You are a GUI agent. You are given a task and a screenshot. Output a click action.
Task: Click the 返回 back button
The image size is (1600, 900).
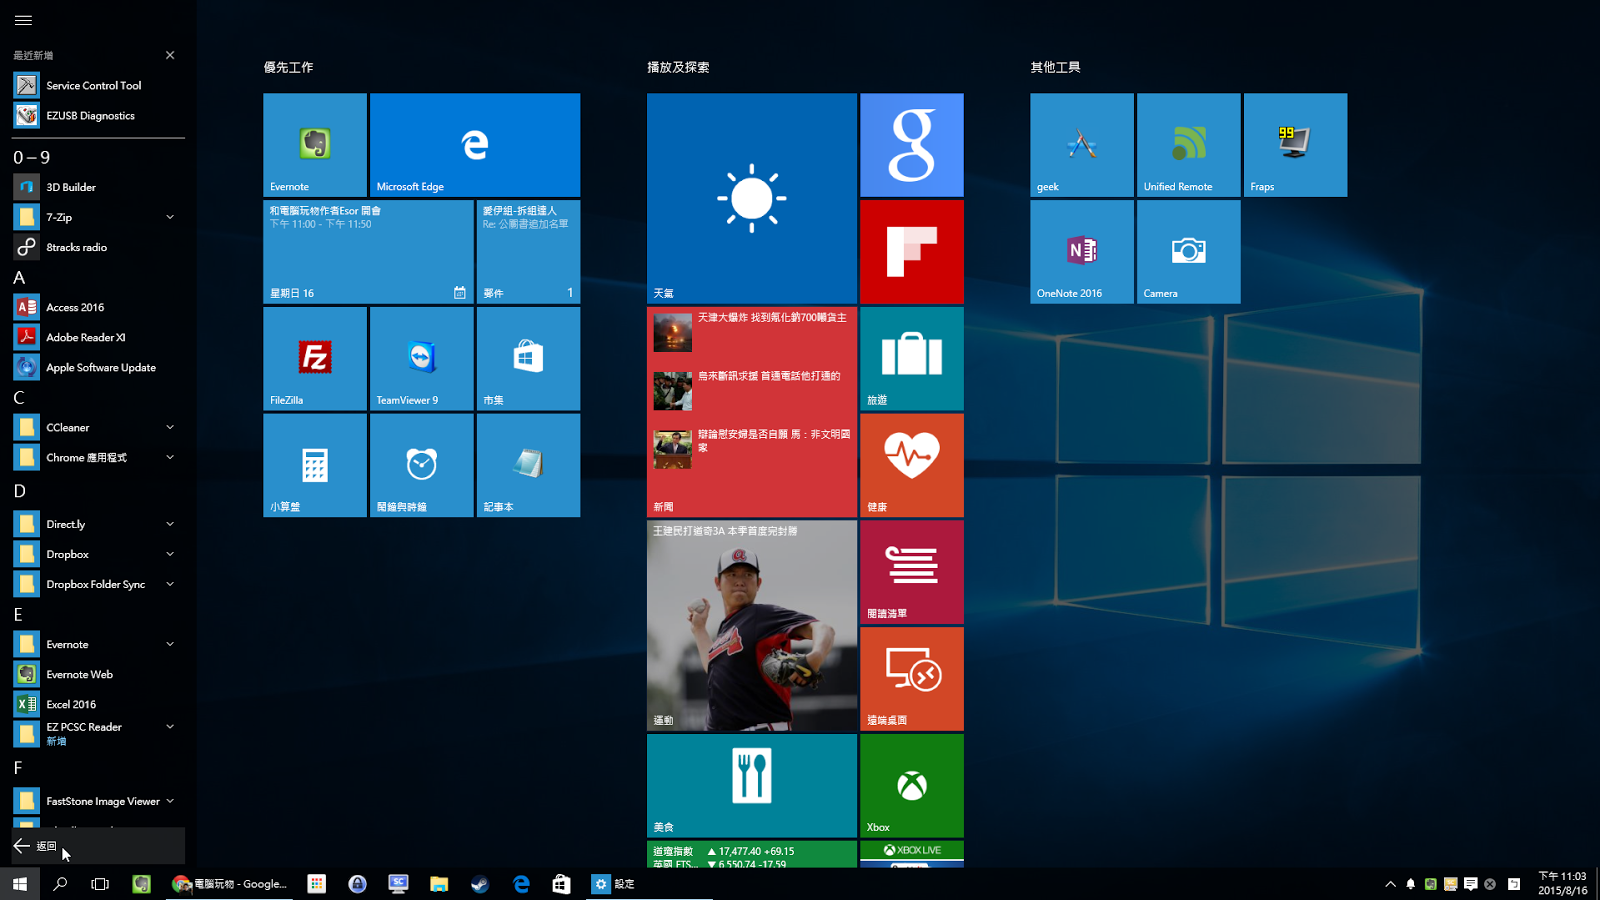[98, 846]
